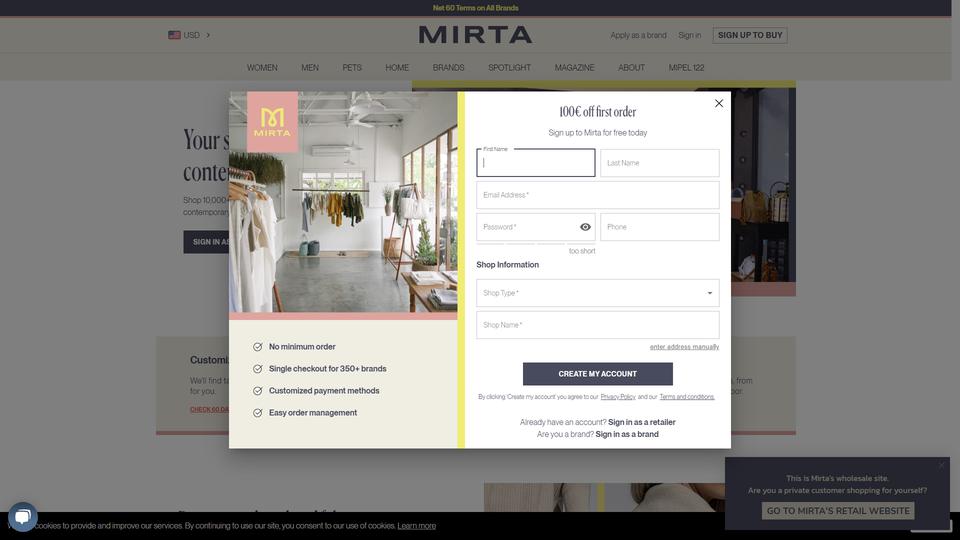Open the About menu item
Viewport: 960px width, 540px height.
[631, 67]
